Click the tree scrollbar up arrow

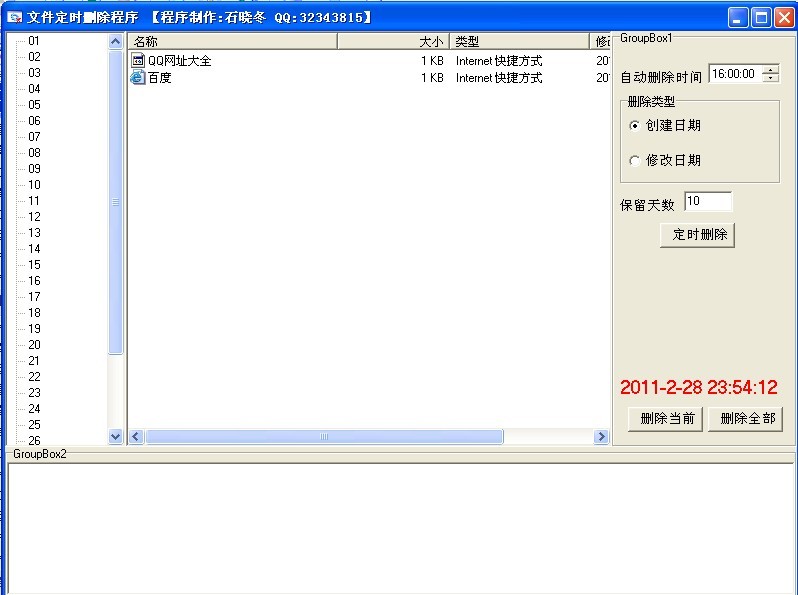pos(116,41)
